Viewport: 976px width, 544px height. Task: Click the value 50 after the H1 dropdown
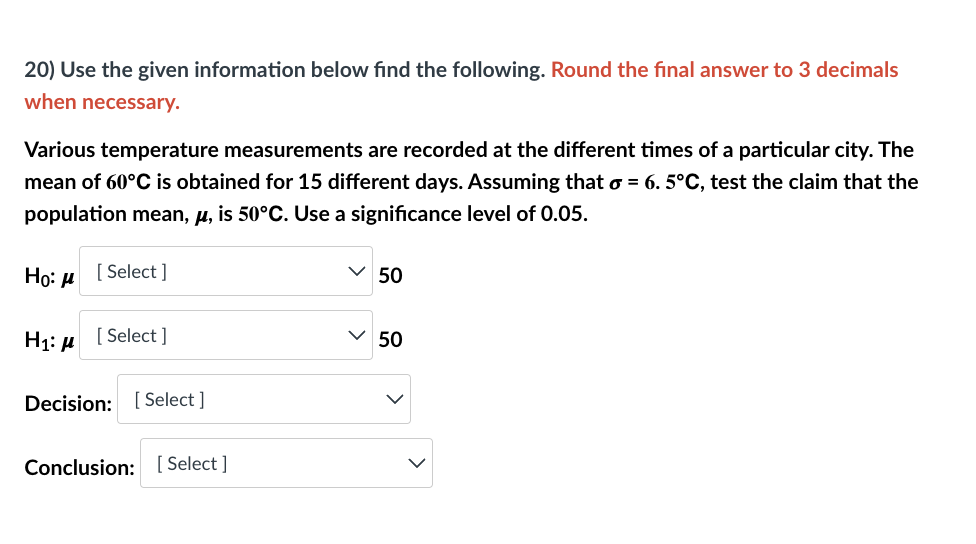point(390,340)
